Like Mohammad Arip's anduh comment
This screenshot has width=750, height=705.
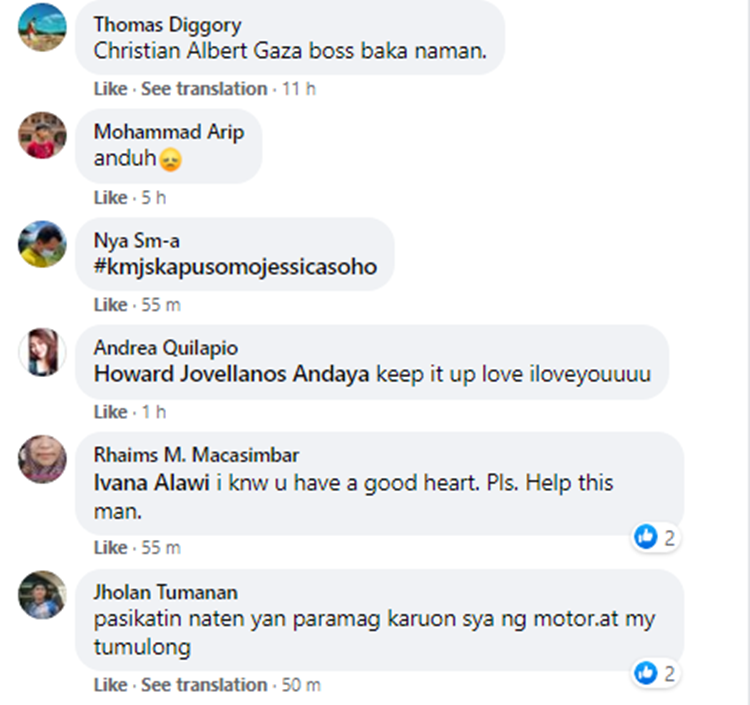pyautogui.click(x=110, y=198)
